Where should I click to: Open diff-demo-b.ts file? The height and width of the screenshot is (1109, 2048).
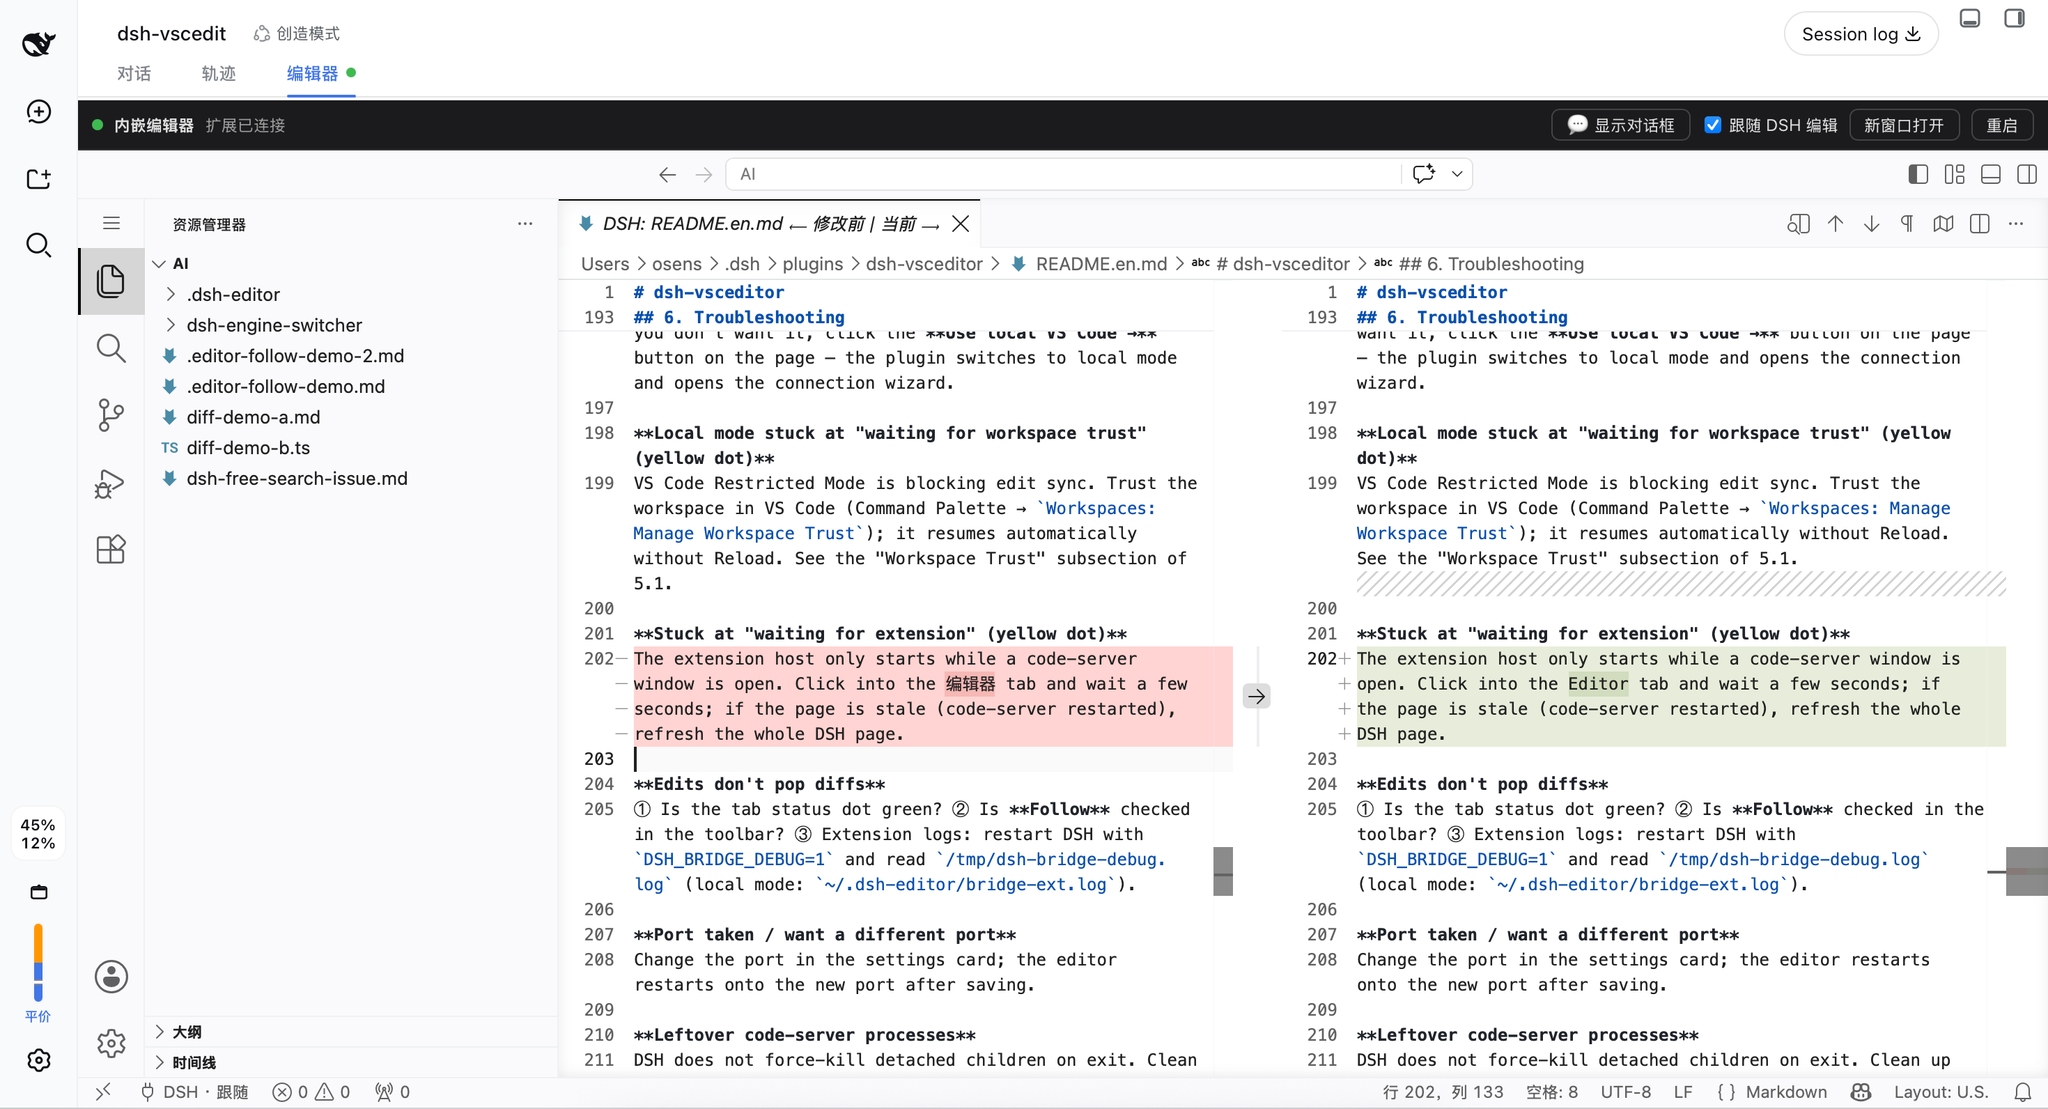click(248, 448)
